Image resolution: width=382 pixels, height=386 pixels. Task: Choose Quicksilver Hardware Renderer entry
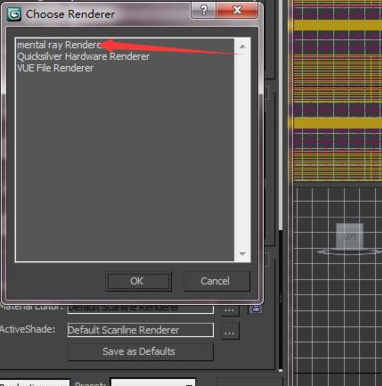click(x=83, y=56)
